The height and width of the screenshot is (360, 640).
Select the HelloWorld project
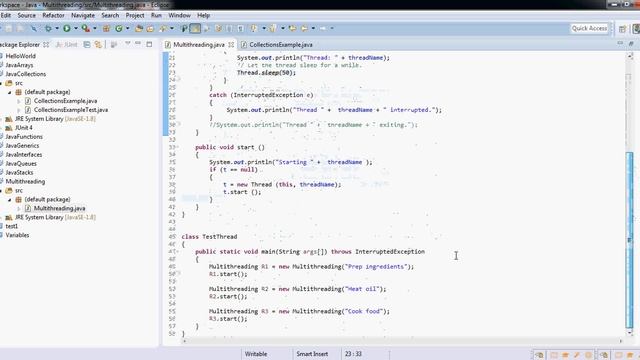tap(20, 56)
